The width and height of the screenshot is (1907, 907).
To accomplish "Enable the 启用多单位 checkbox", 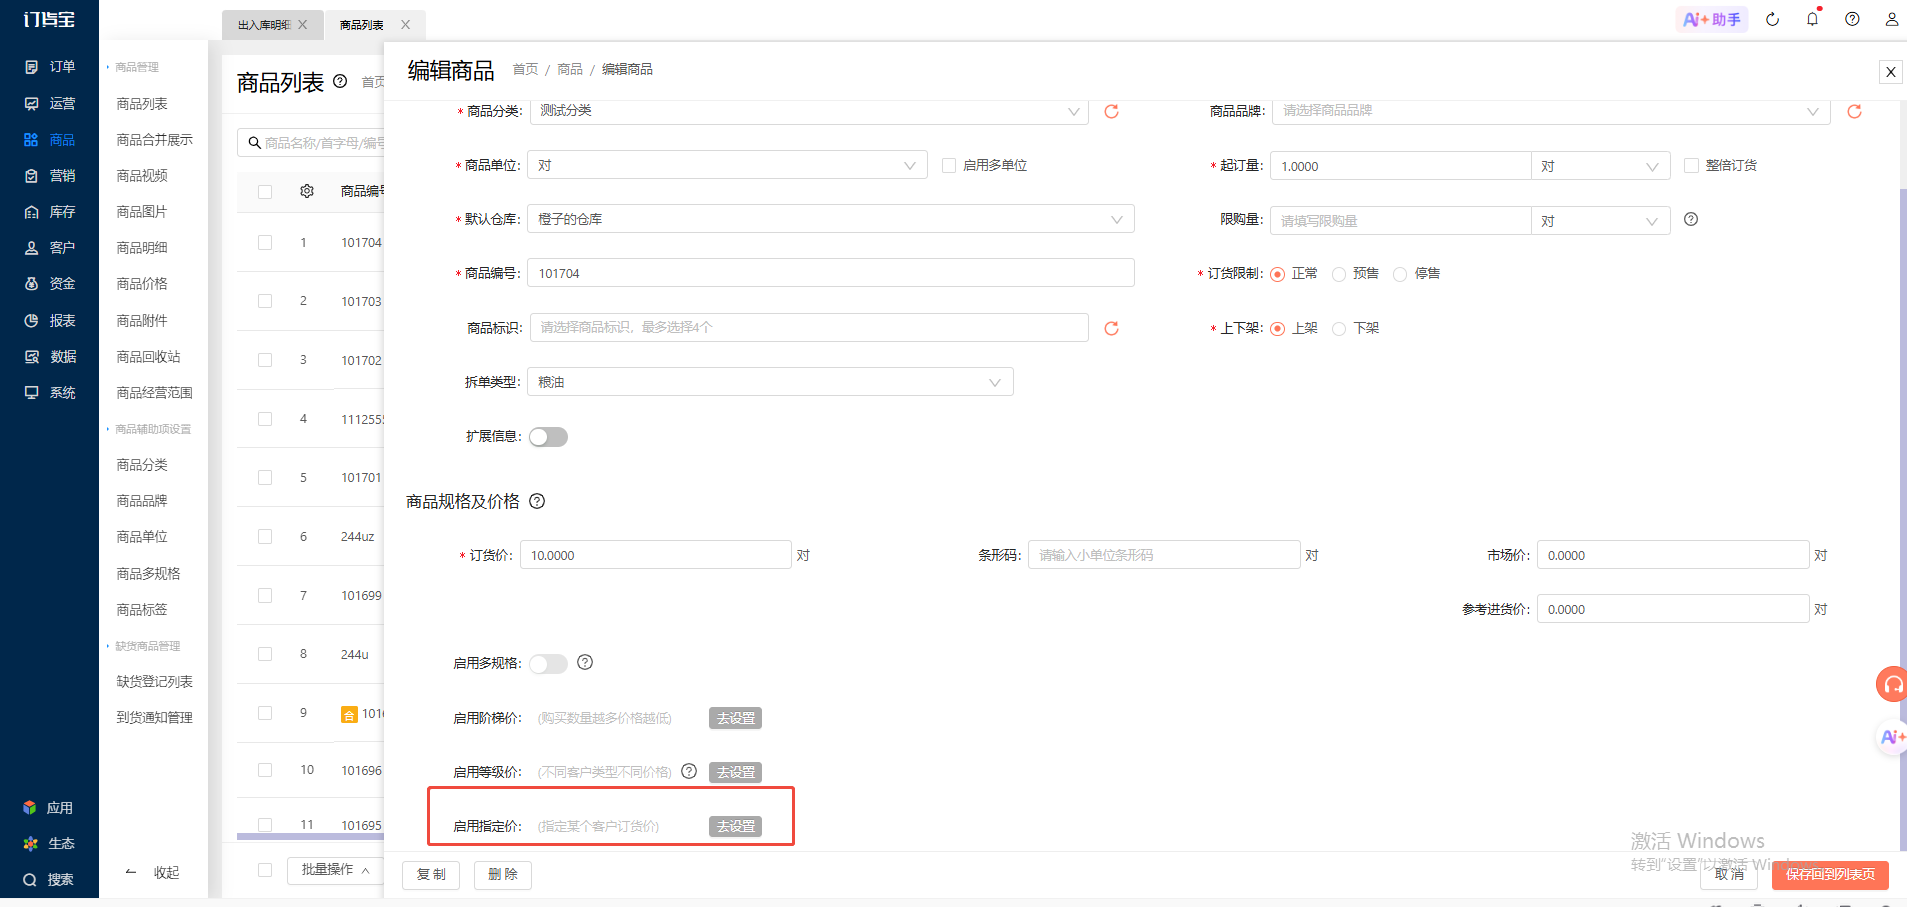I will 949,165.
